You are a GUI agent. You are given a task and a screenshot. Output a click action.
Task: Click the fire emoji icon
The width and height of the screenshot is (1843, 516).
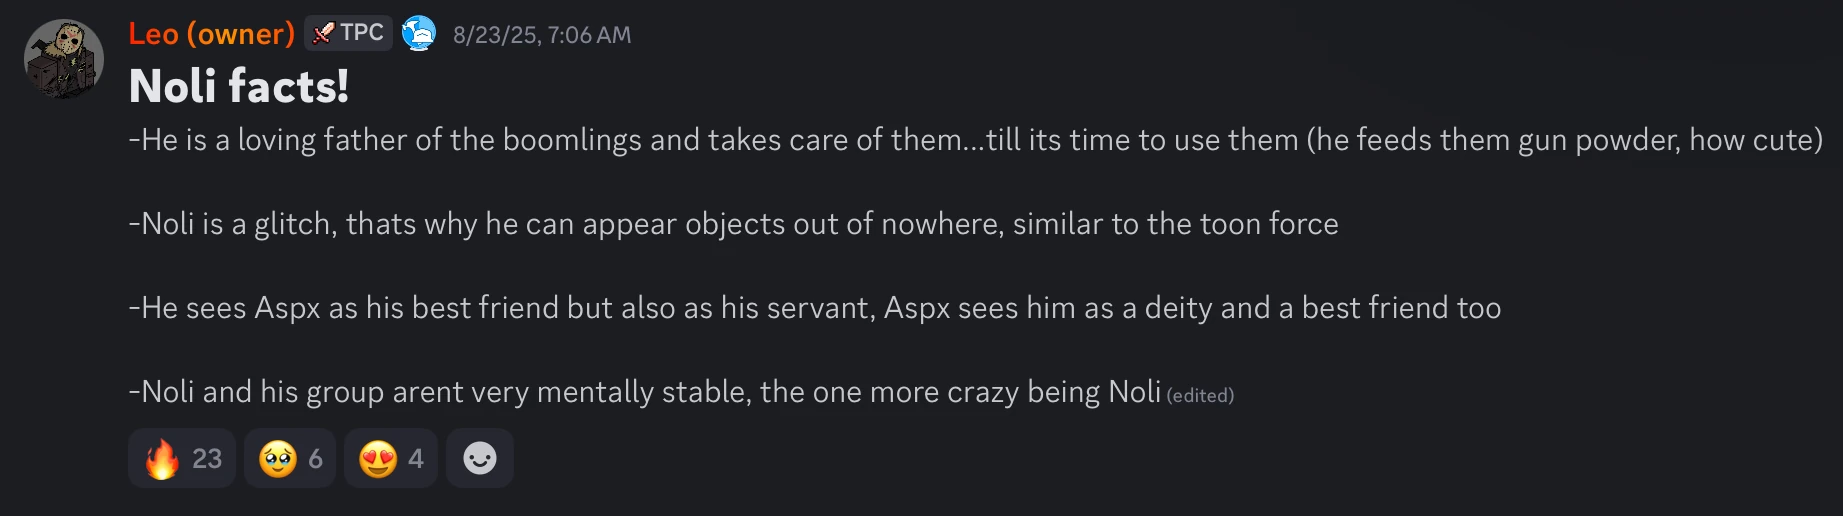pos(162,459)
